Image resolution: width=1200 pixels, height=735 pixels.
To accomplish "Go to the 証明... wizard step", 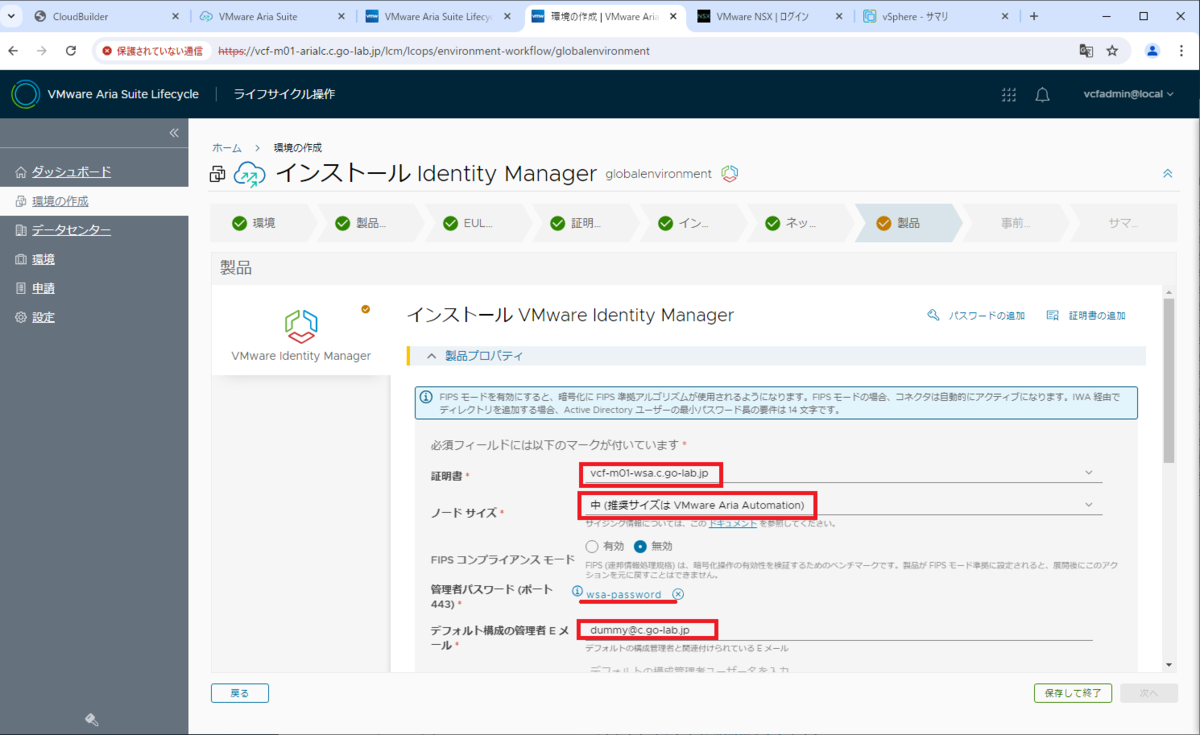I will click(585, 223).
